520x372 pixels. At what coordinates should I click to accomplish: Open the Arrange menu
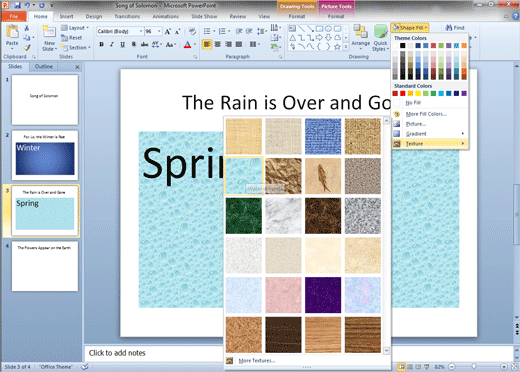361,38
